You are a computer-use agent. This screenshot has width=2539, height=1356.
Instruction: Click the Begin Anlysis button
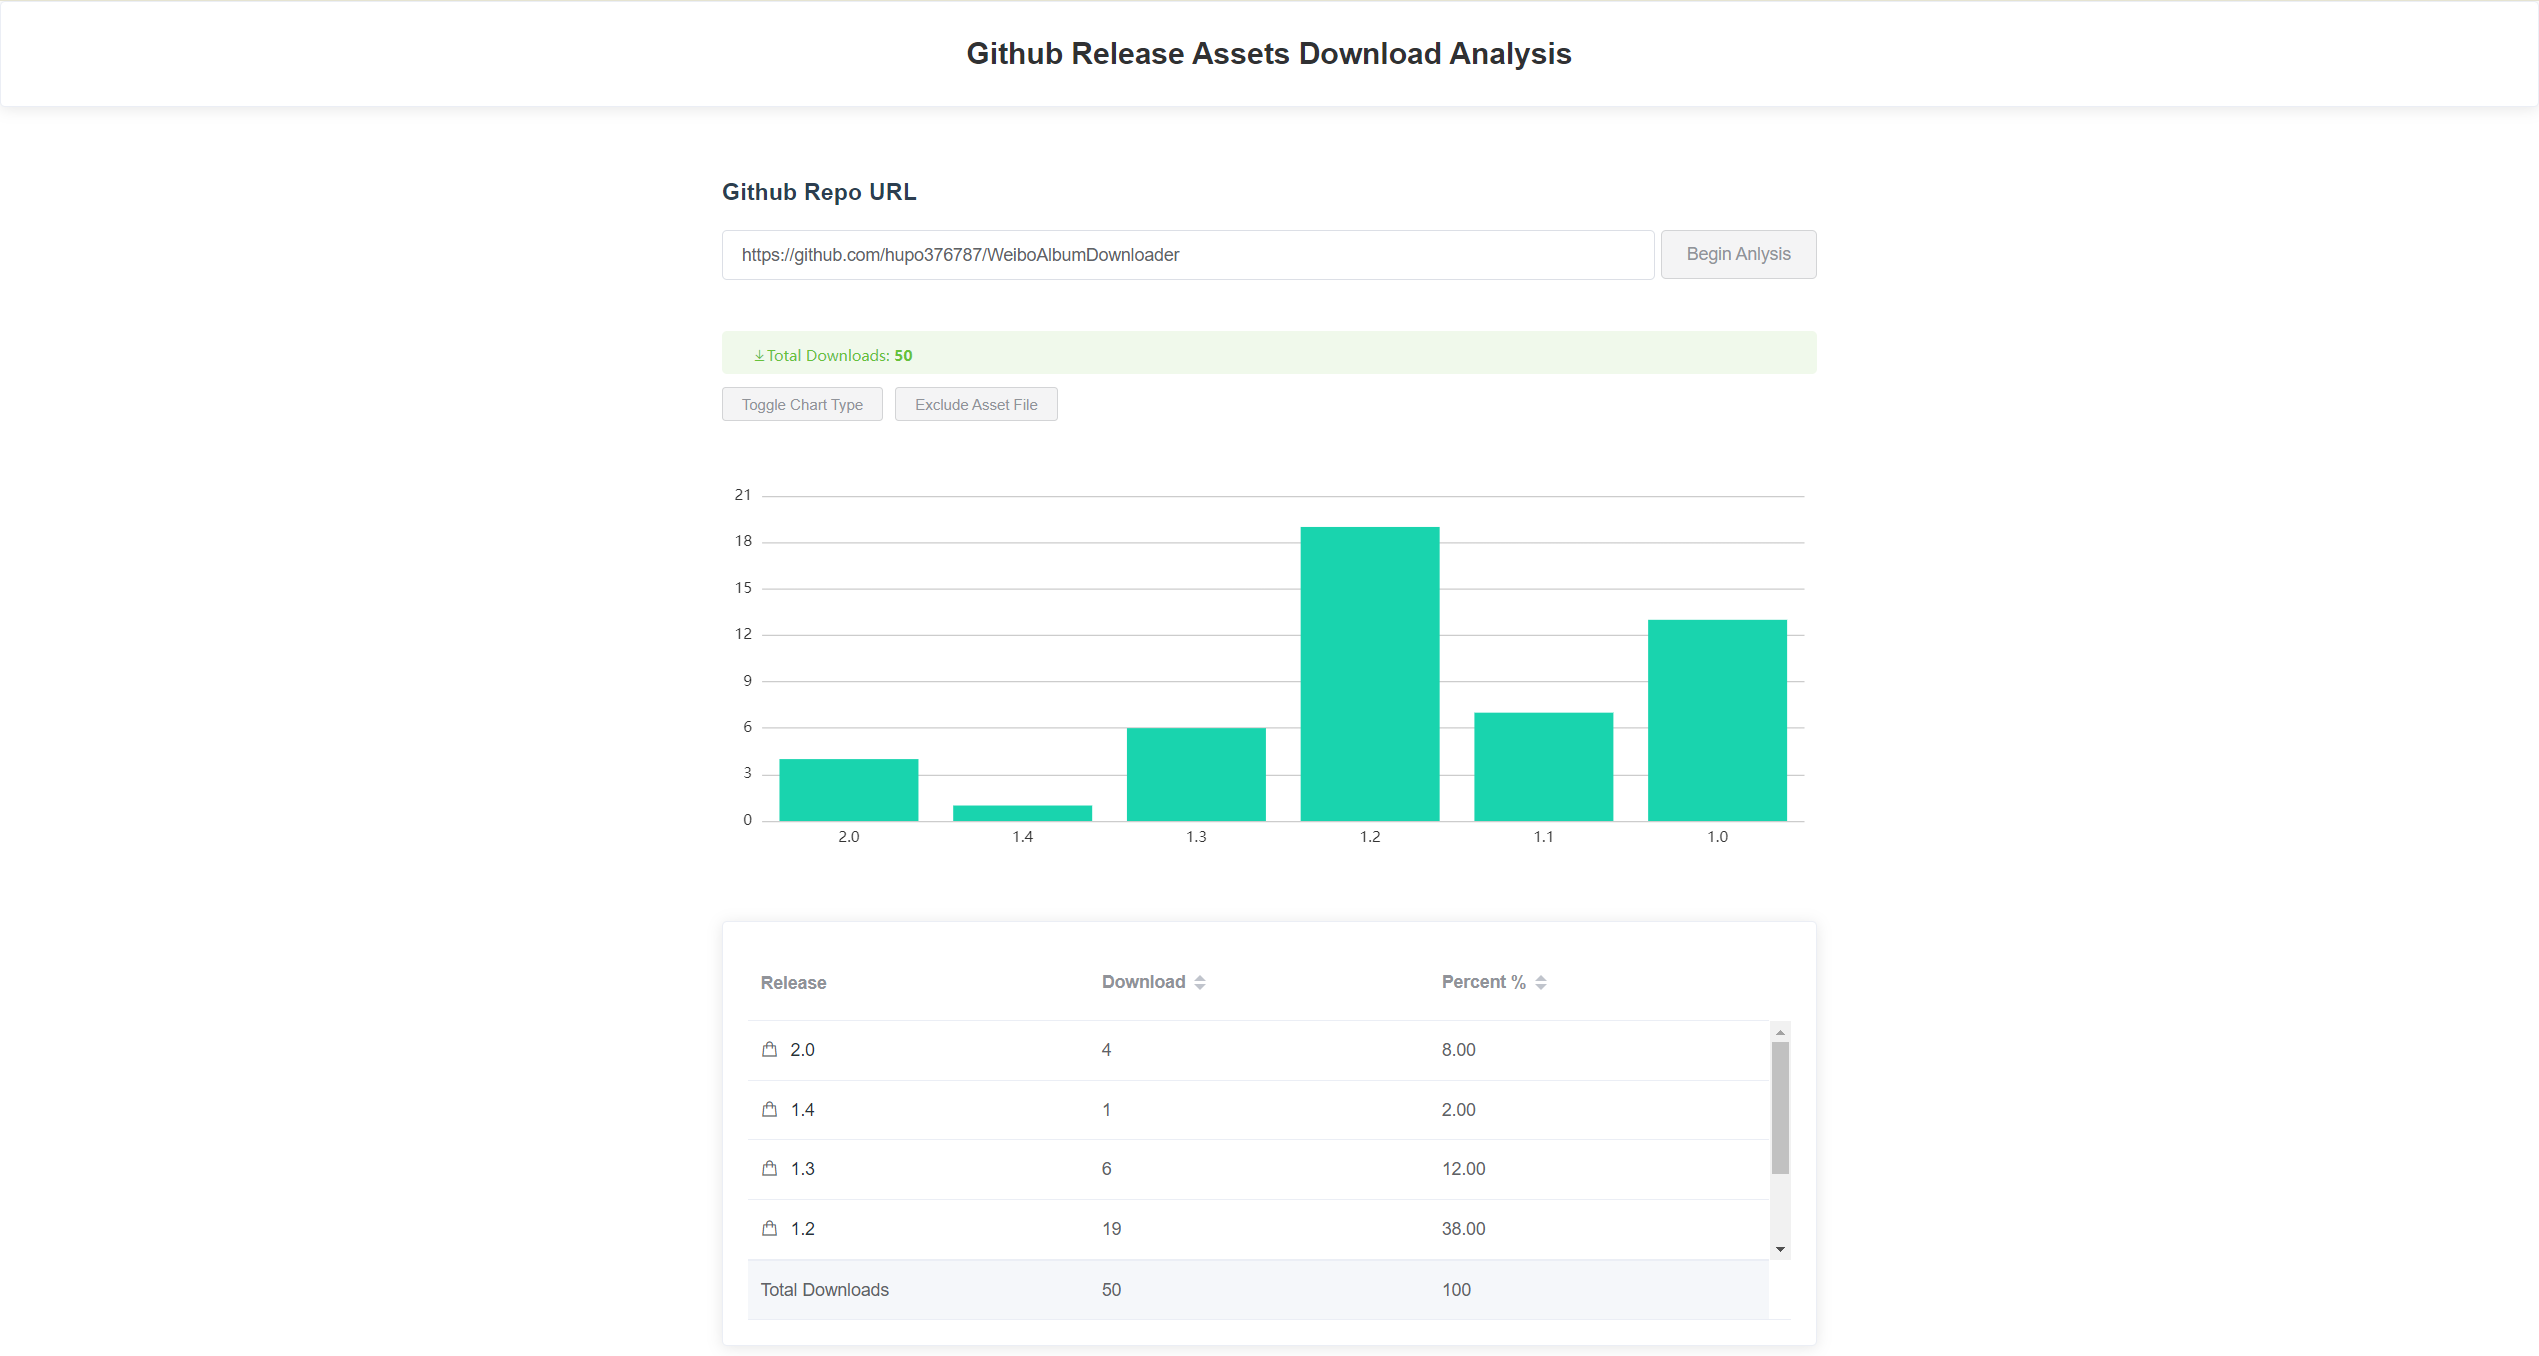pos(1738,254)
